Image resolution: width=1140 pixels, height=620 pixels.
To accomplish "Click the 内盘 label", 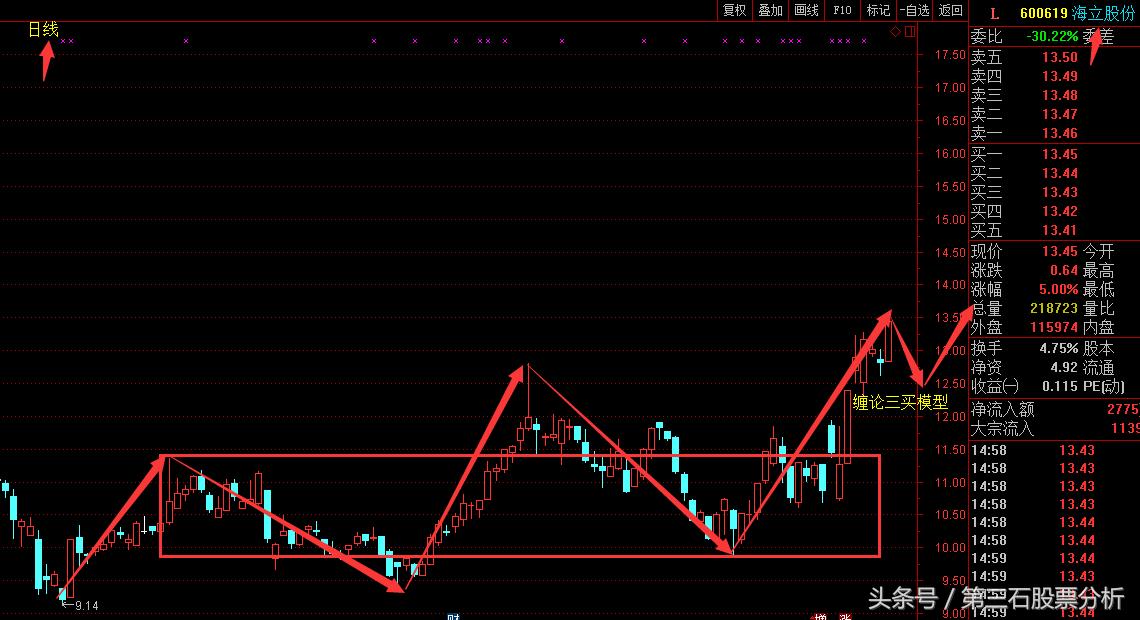I will [1098, 328].
